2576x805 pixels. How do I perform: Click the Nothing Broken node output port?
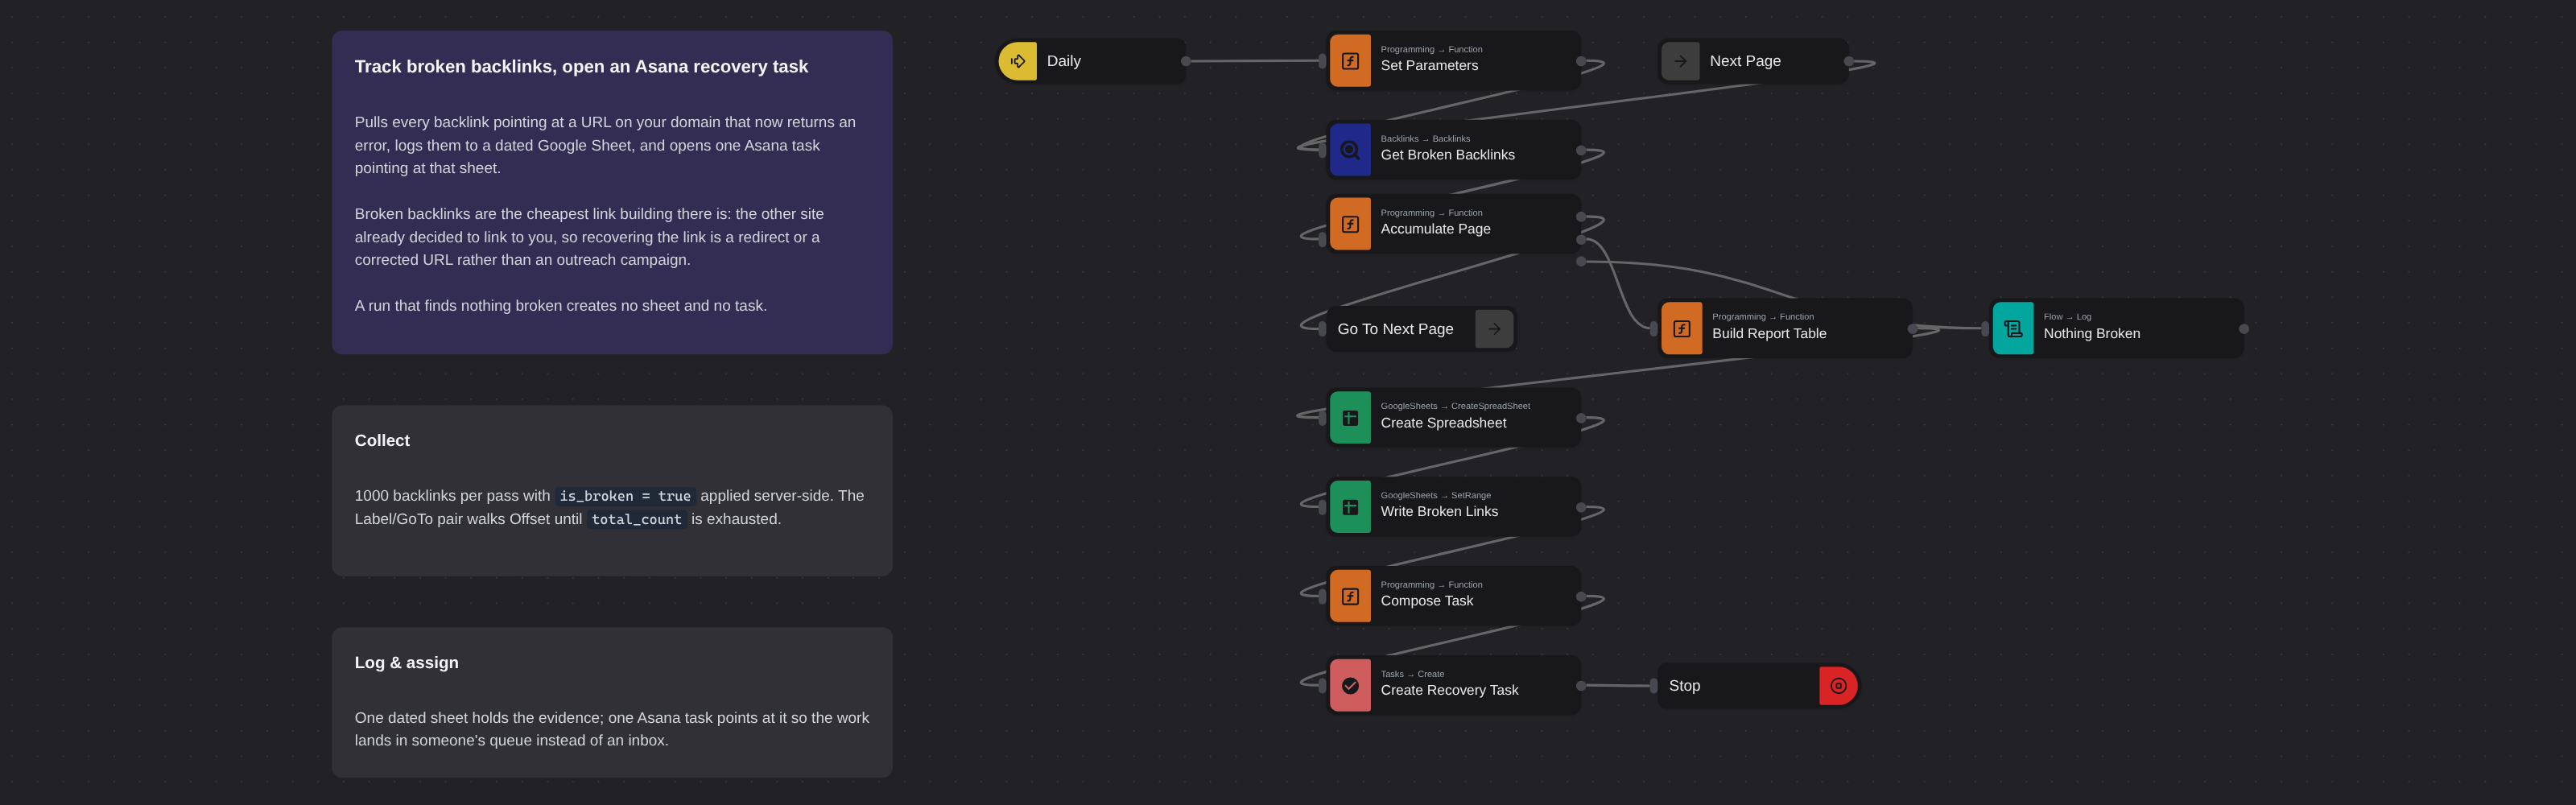click(x=2244, y=329)
